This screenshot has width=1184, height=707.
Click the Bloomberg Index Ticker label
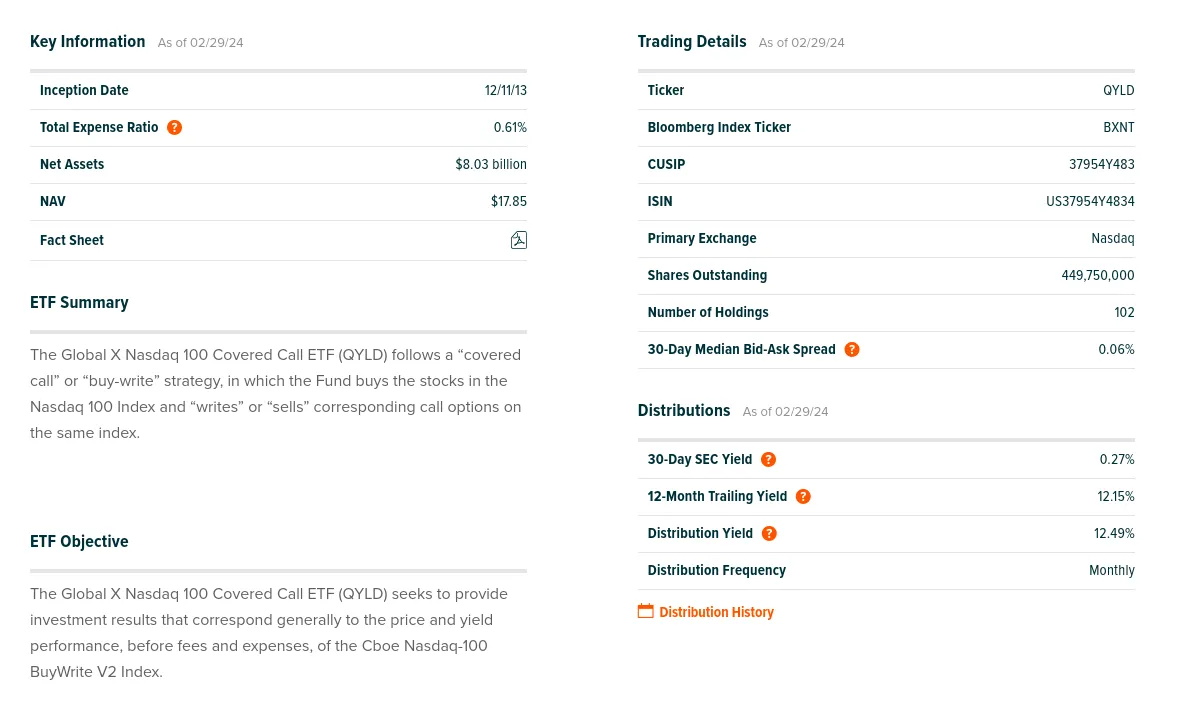719,128
